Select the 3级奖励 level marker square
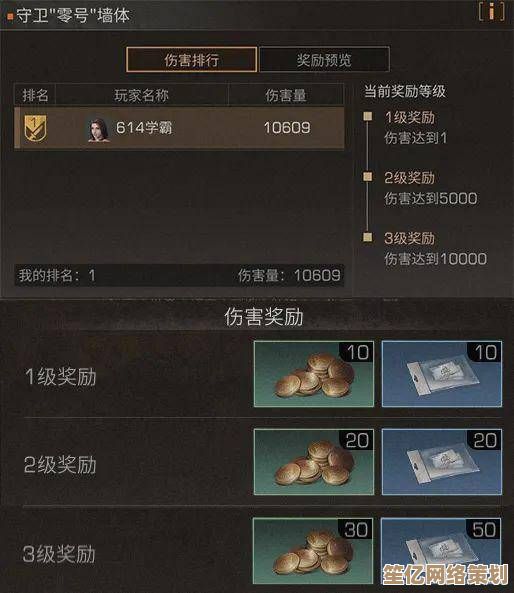Viewport: 514px width, 593px height. point(367,237)
